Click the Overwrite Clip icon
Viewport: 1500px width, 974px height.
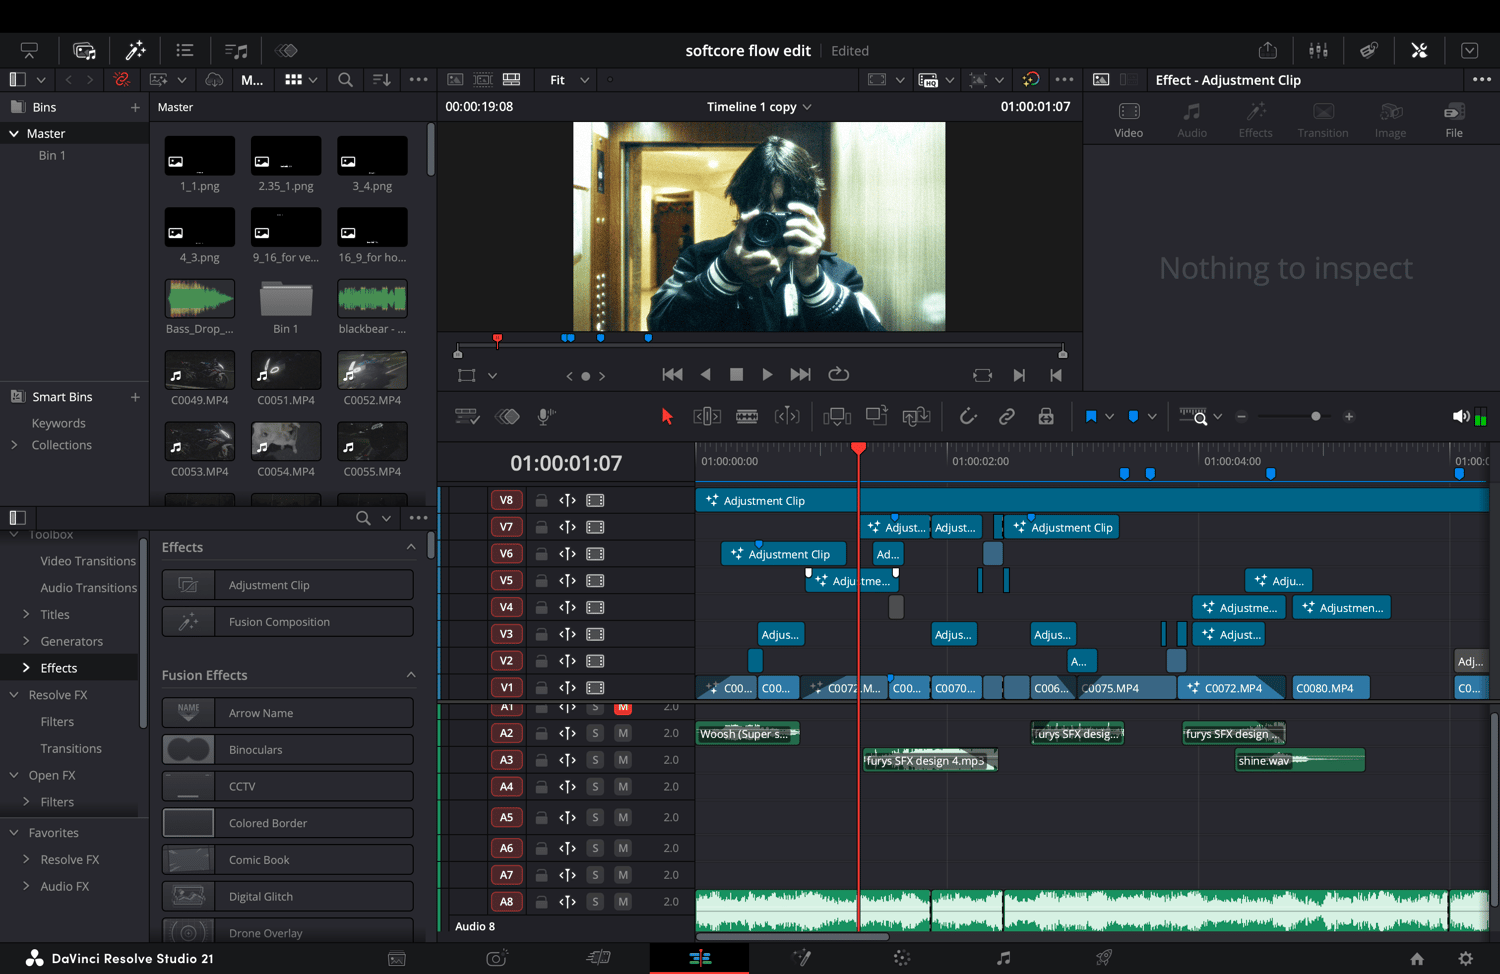(x=877, y=416)
